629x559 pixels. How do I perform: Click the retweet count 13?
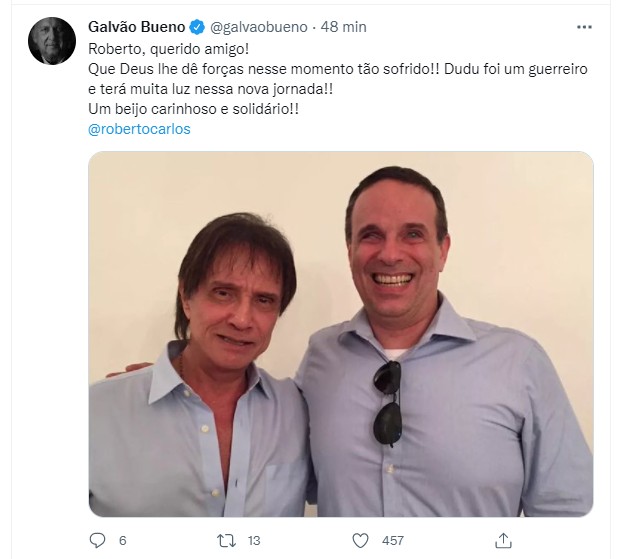coord(254,541)
